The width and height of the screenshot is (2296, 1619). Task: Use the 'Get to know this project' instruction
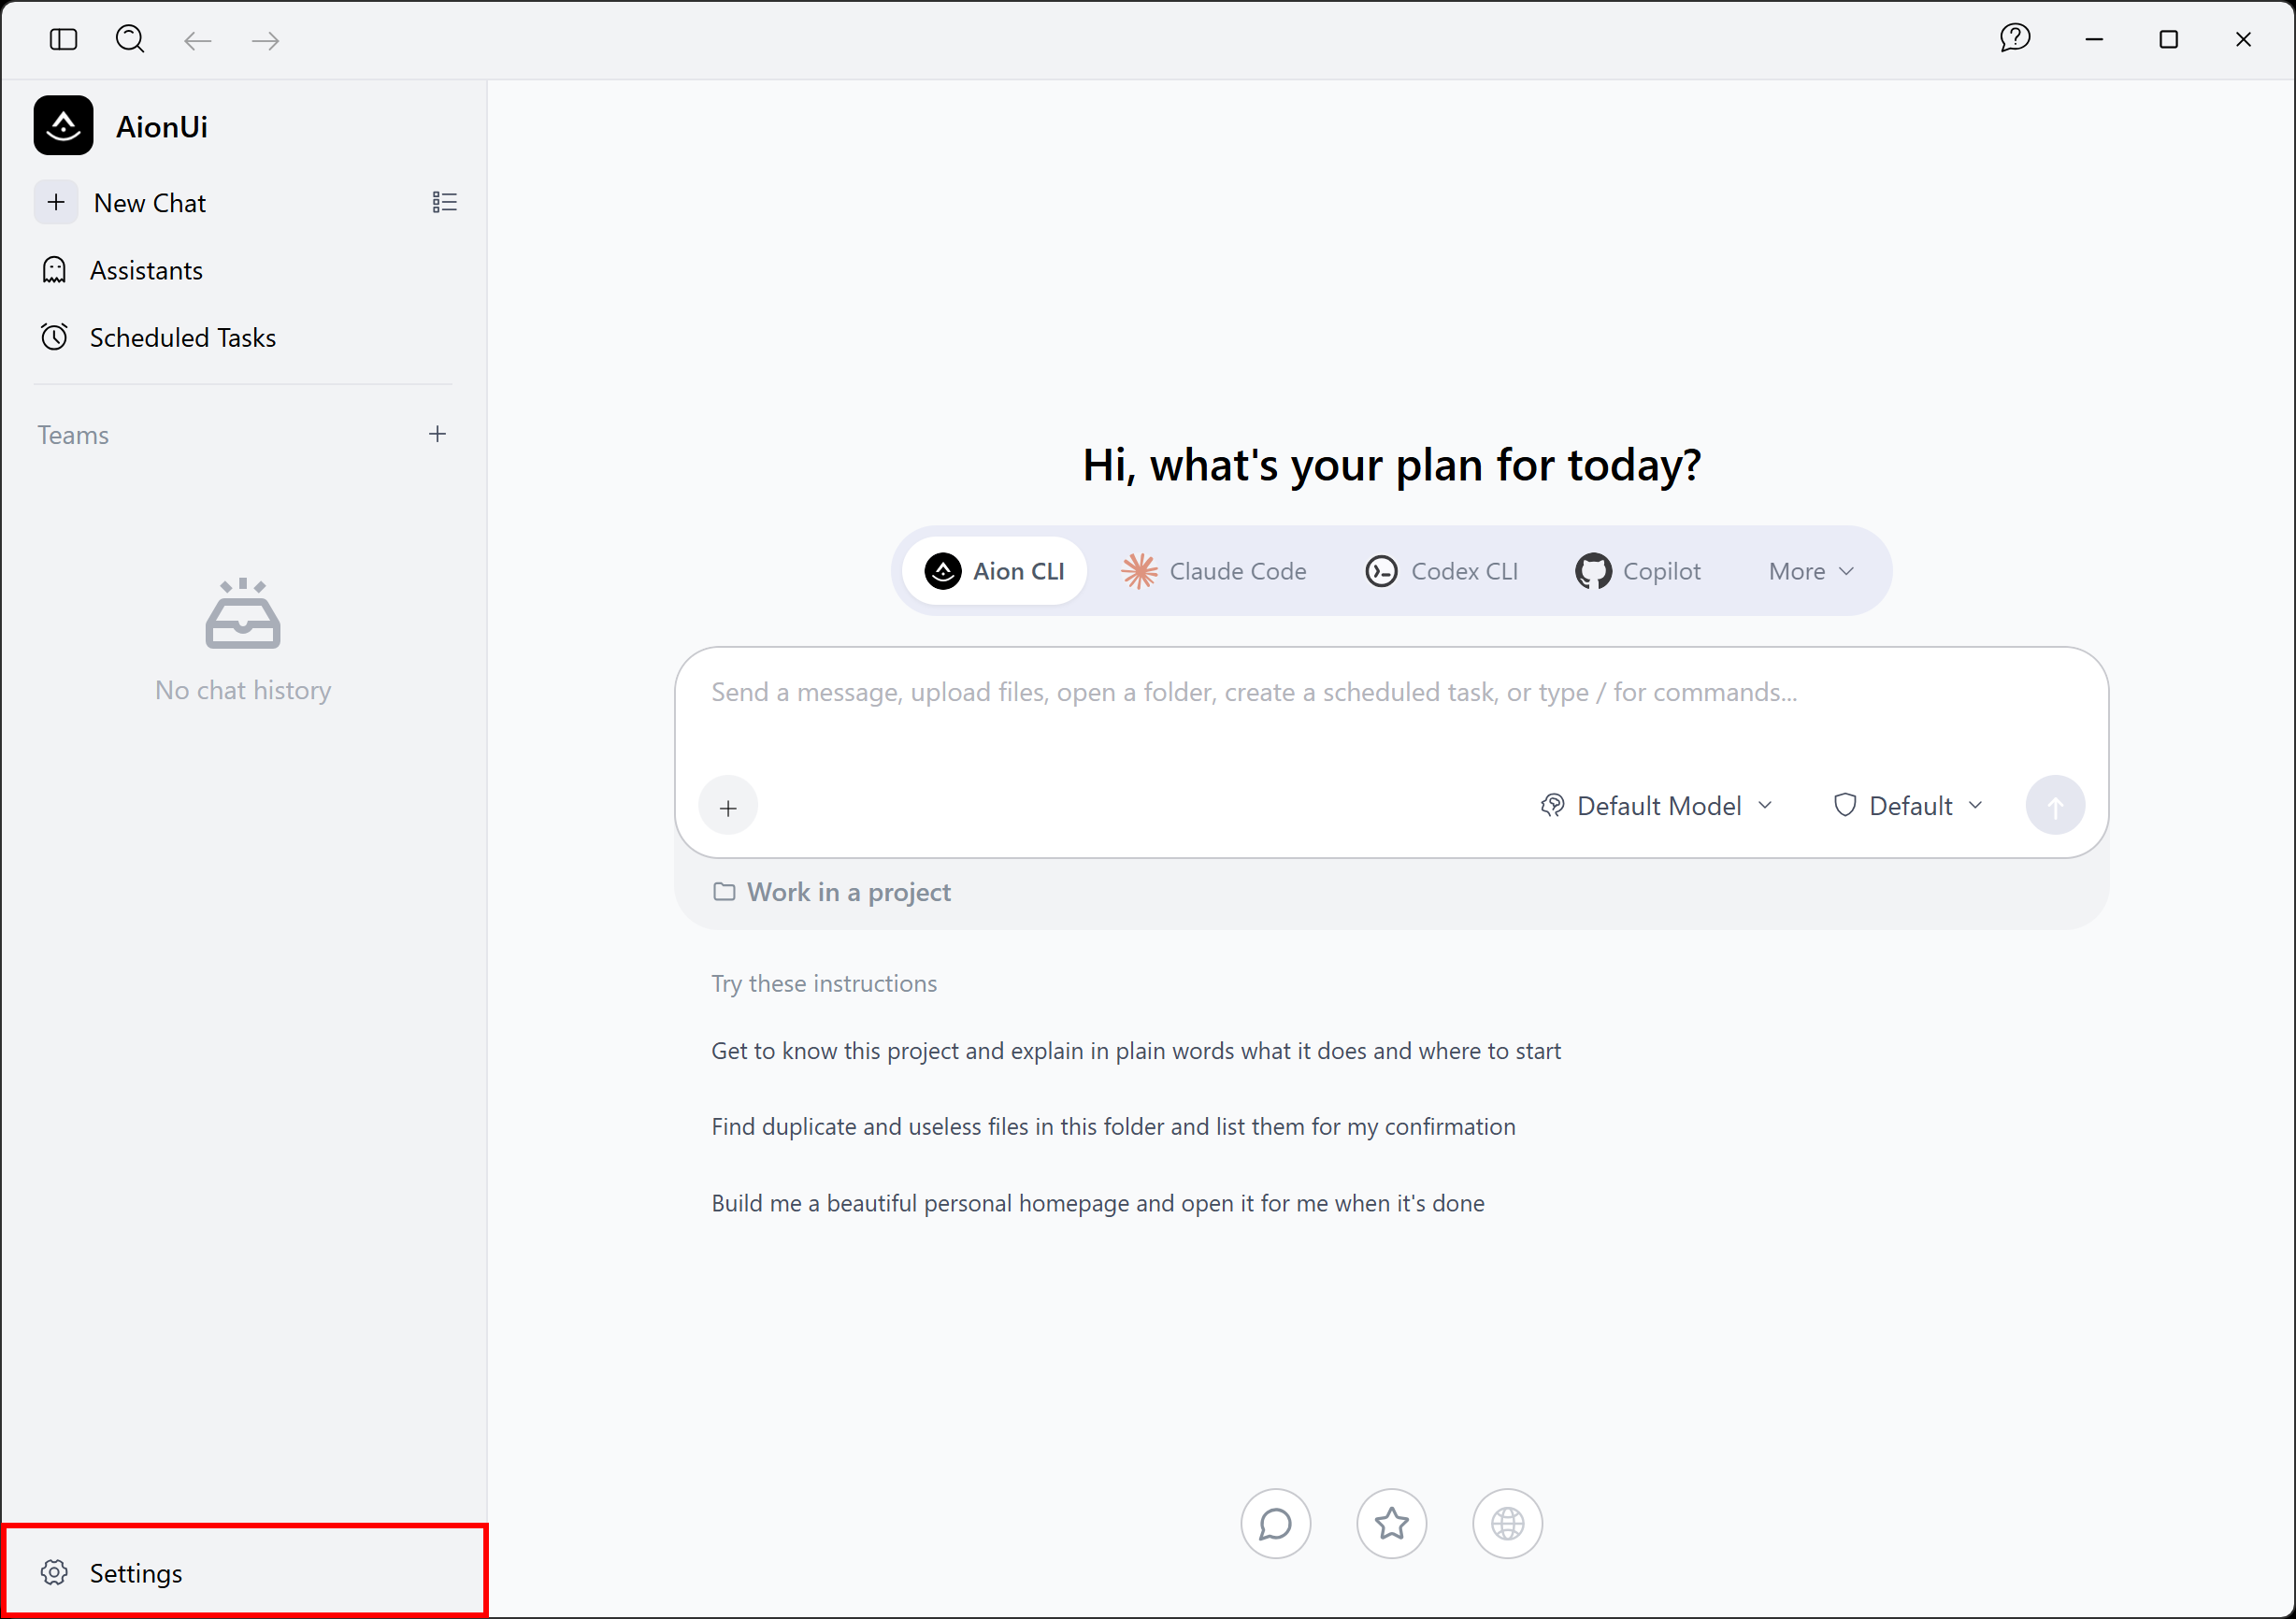pyautogui.click(x=1136, y=1051)
